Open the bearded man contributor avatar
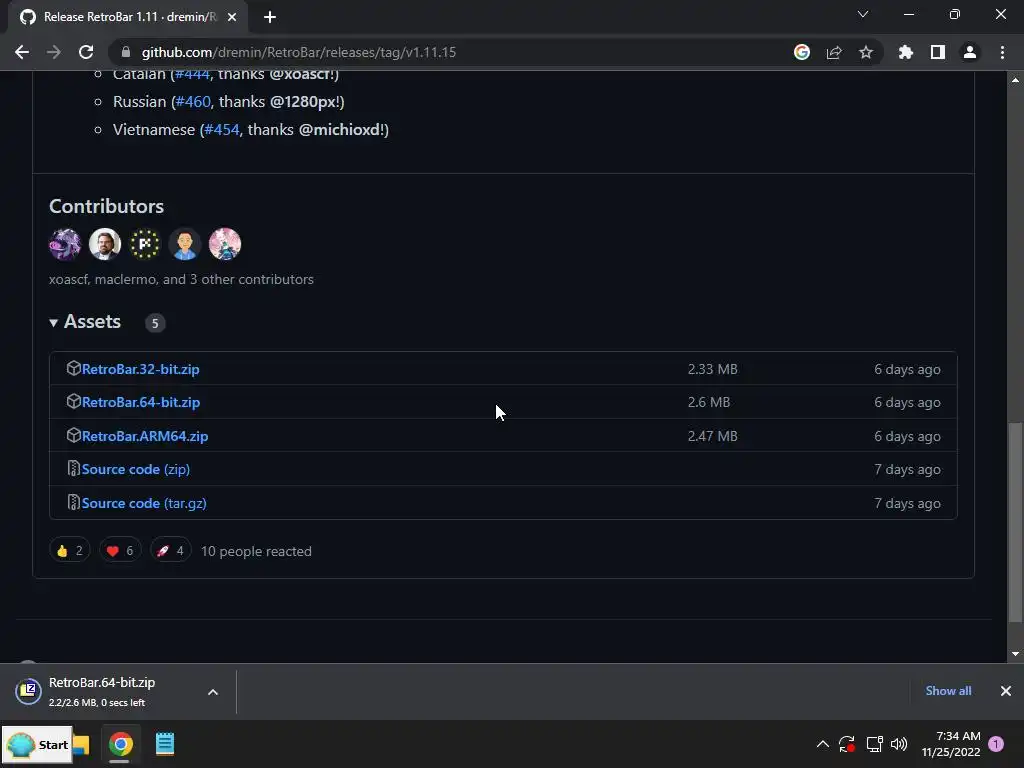Screen dimensions: 1024x768 click(105, 244)
